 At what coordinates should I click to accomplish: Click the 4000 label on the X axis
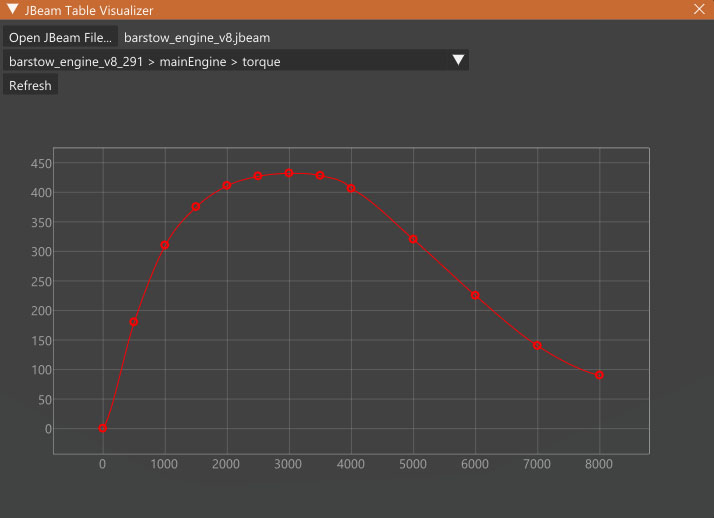351,464
